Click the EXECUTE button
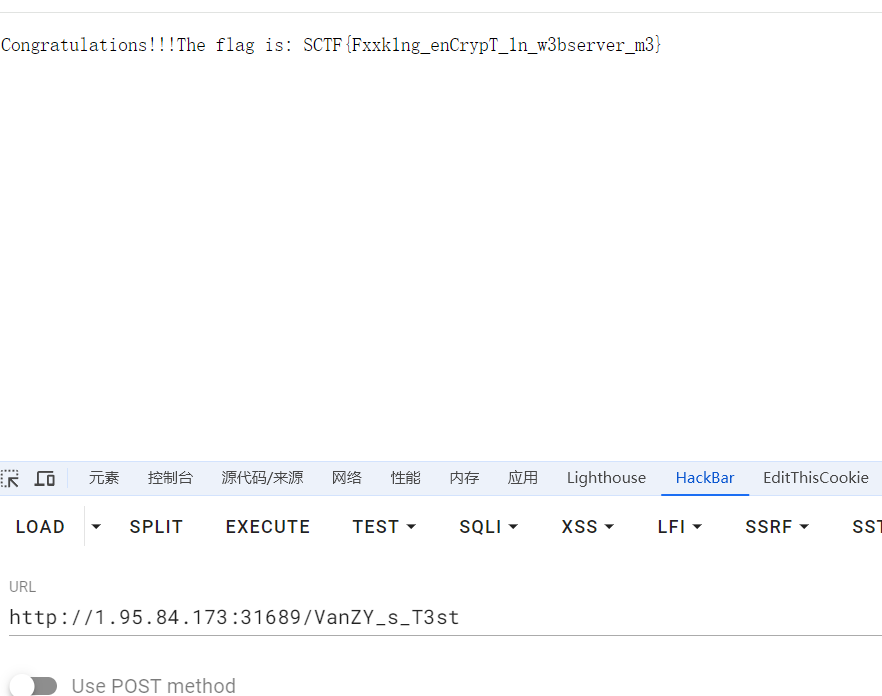Image resolution: width=882 pixels, height=696 pixels. [x=268, y=526]
